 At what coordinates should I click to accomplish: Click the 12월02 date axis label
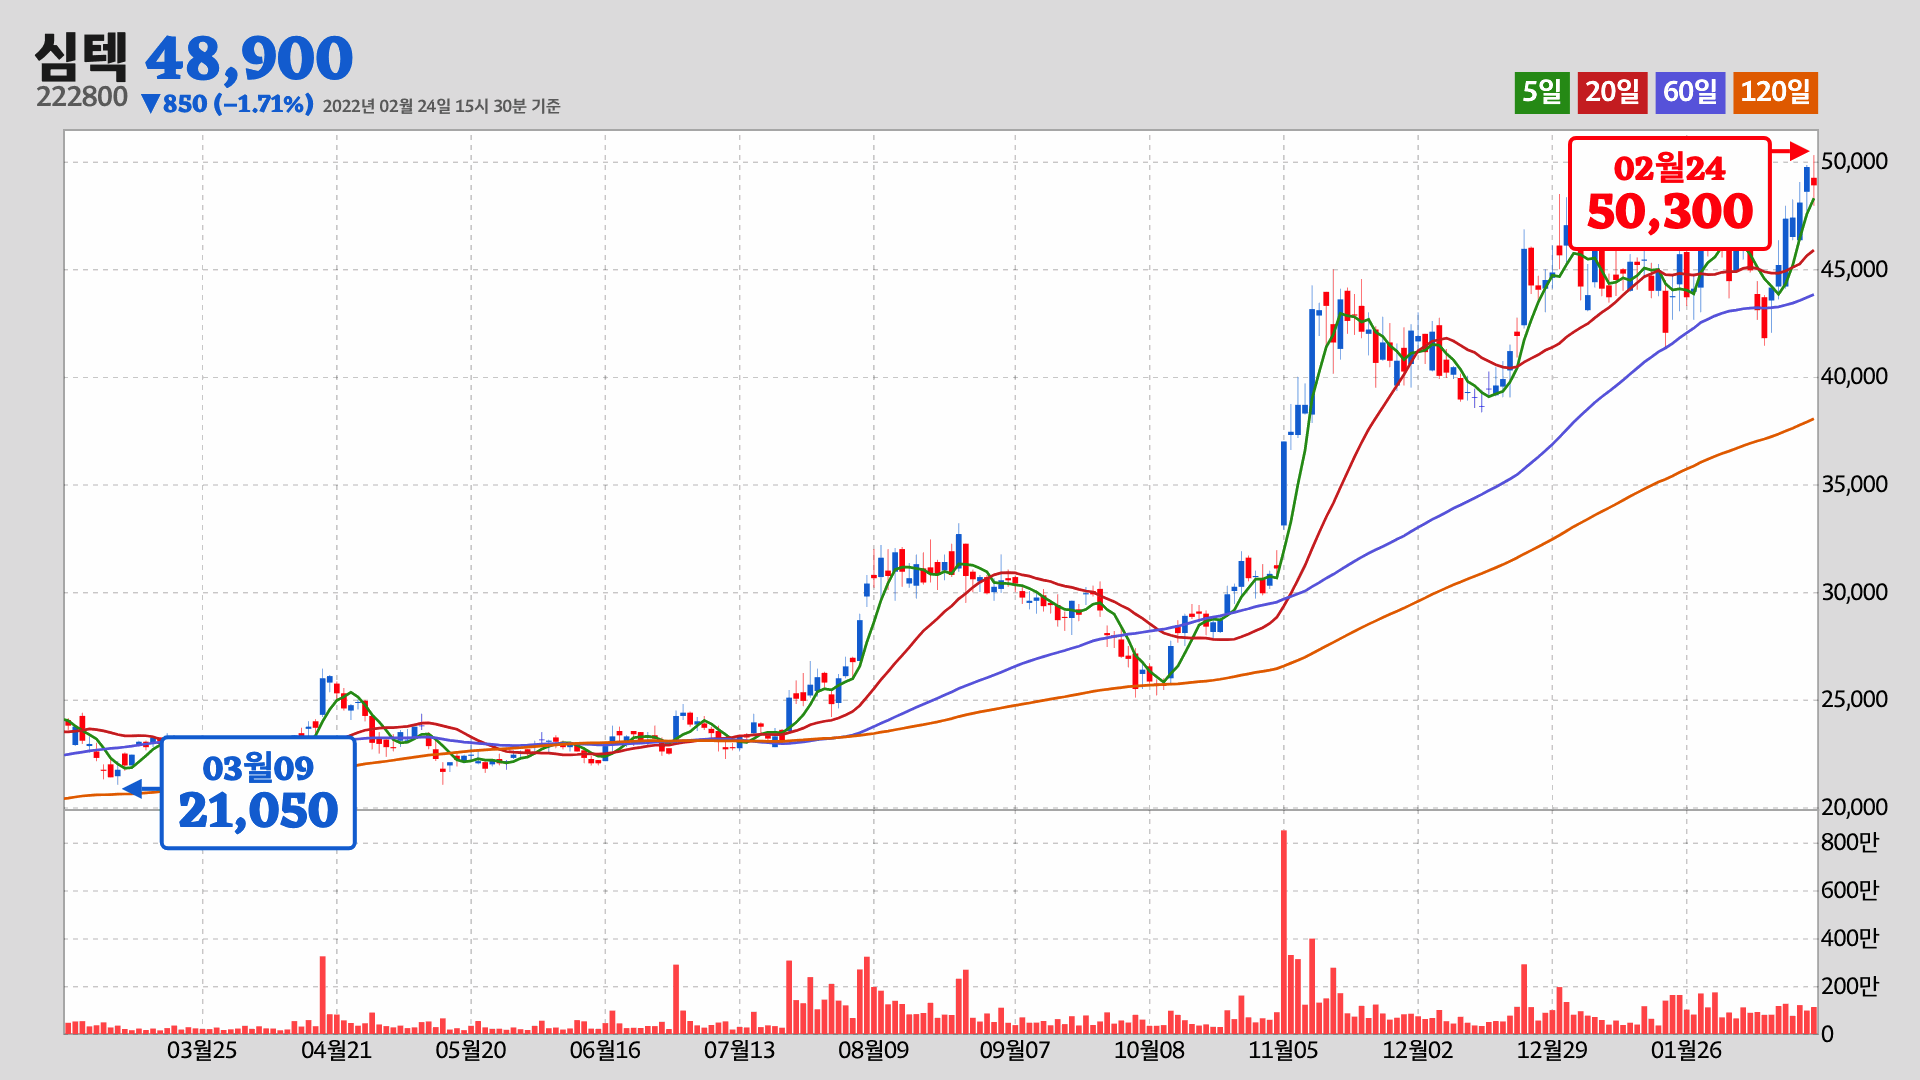point(1417,1051)
